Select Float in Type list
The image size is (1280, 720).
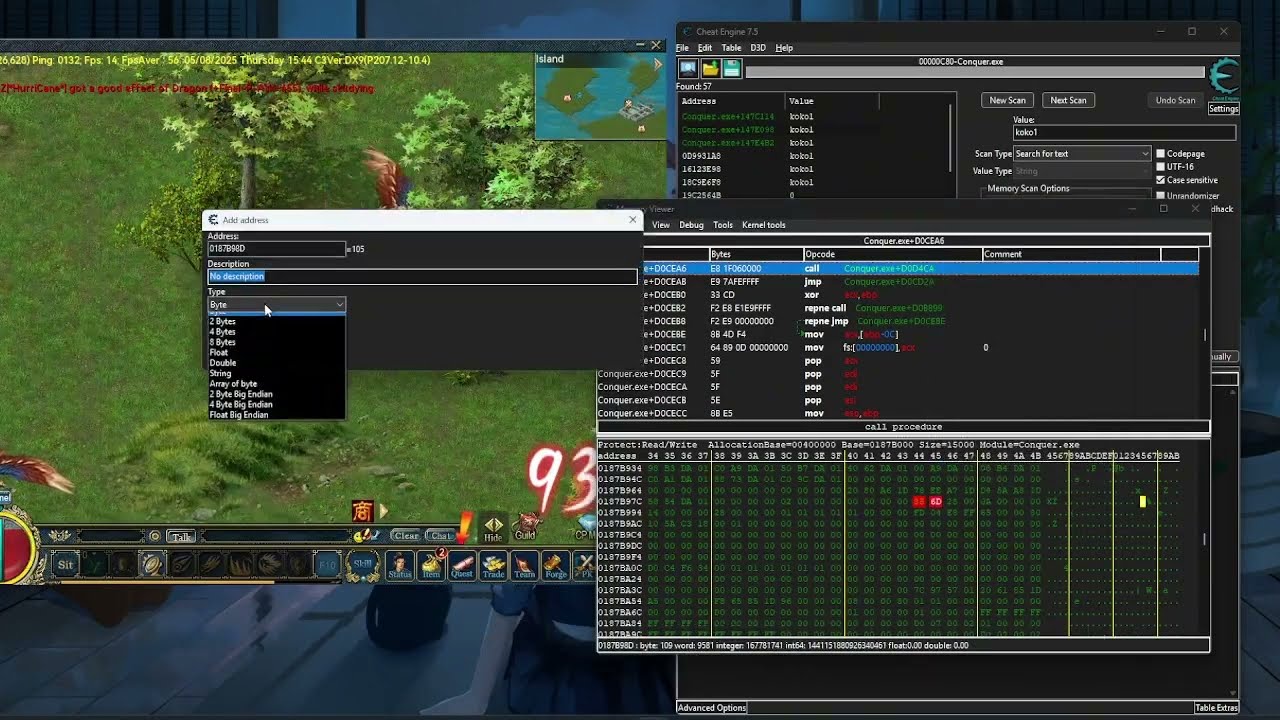pos(276,352)
